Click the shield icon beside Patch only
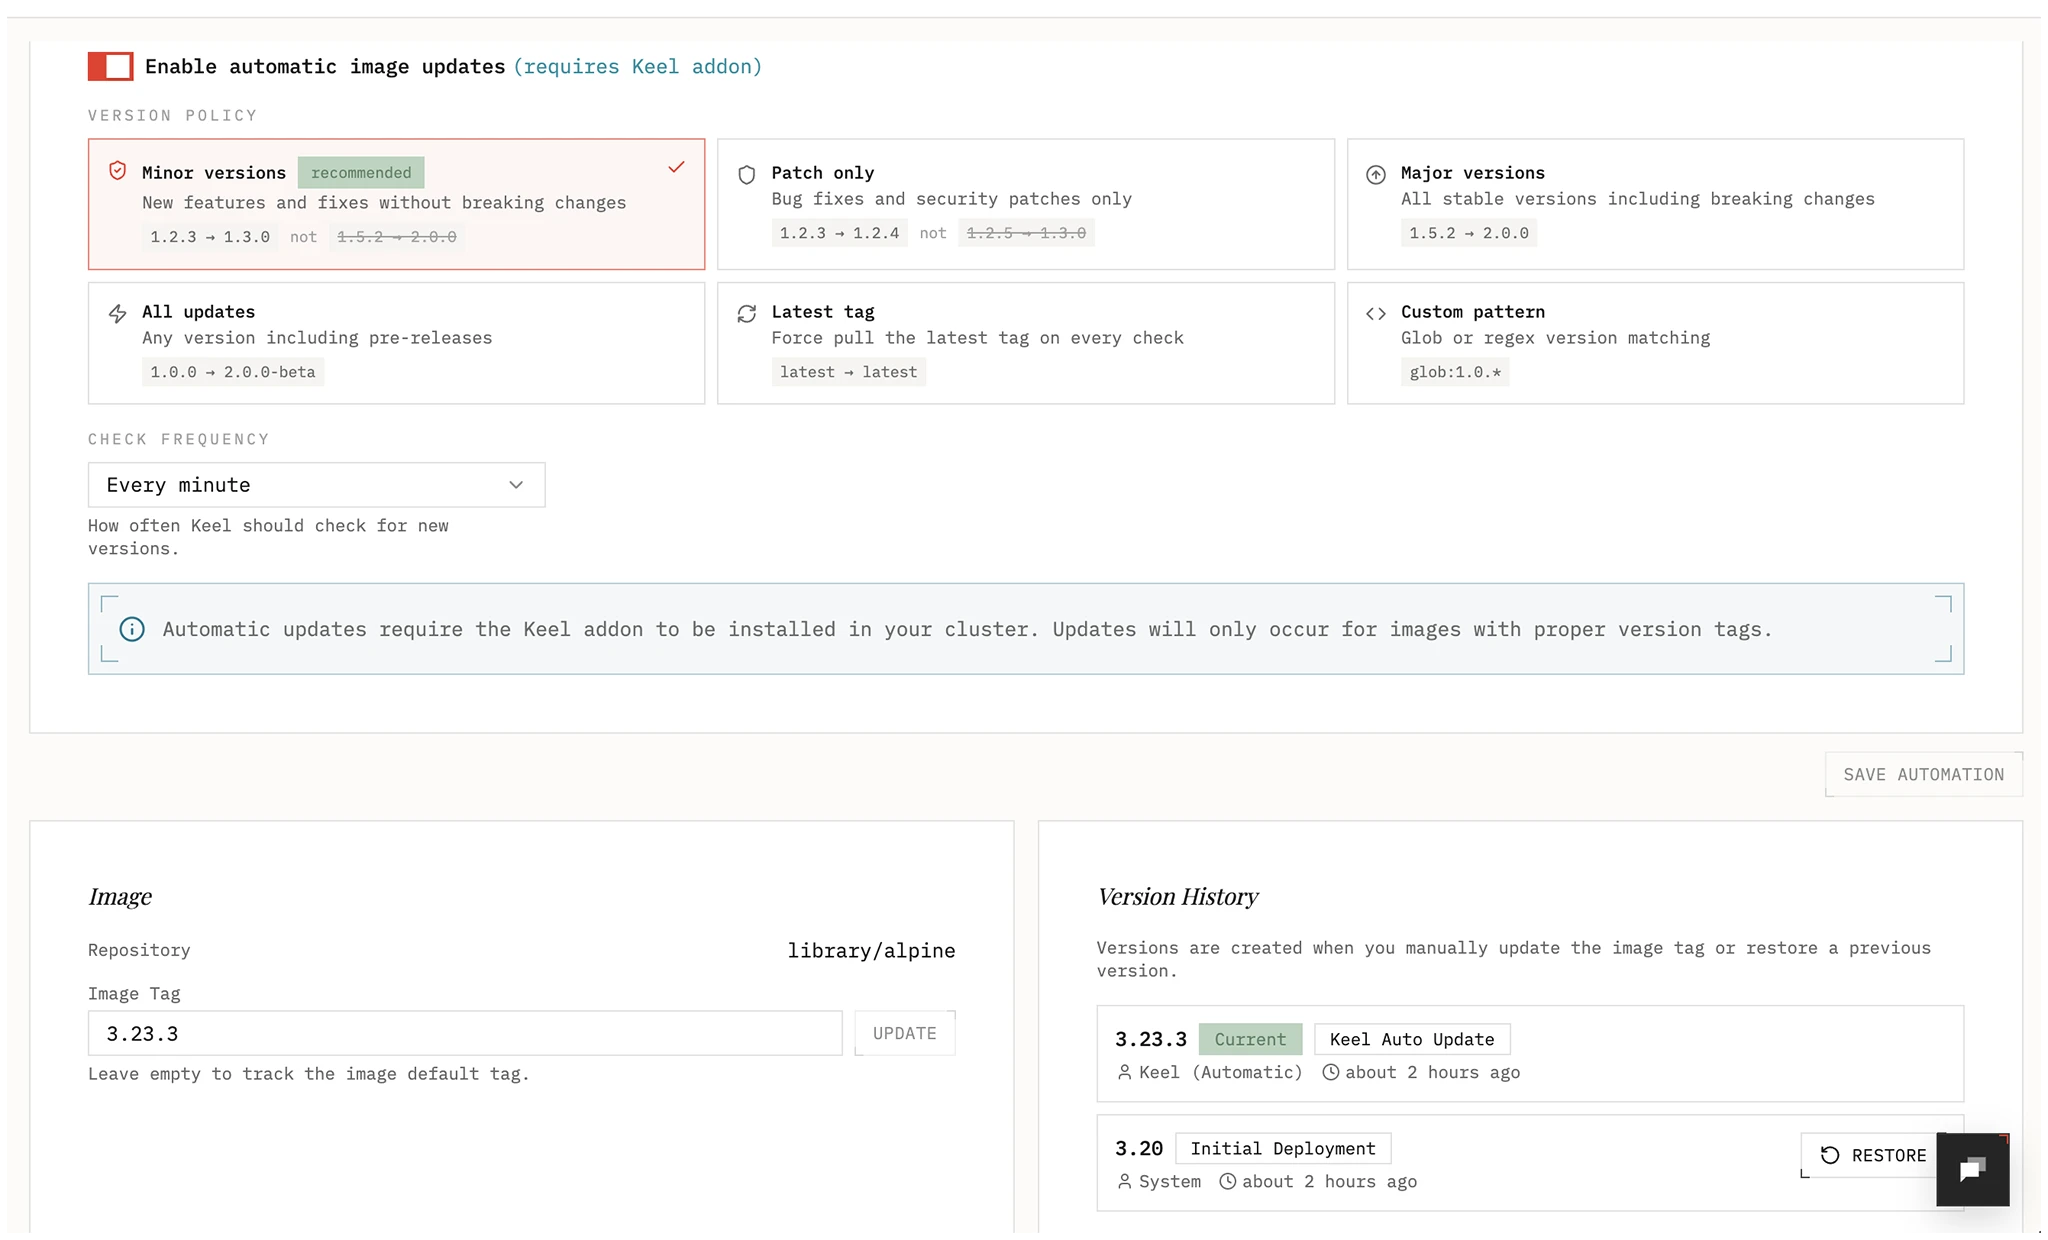 [x=747, y=174]
